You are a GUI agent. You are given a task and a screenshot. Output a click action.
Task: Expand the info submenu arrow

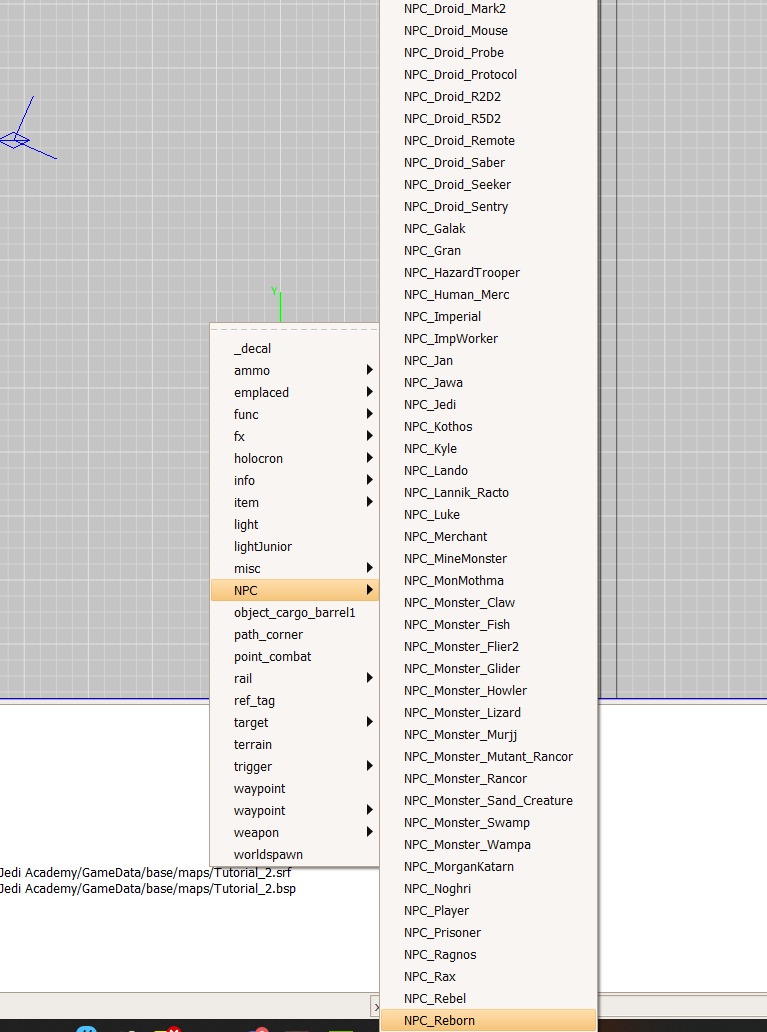coord(370,480)
